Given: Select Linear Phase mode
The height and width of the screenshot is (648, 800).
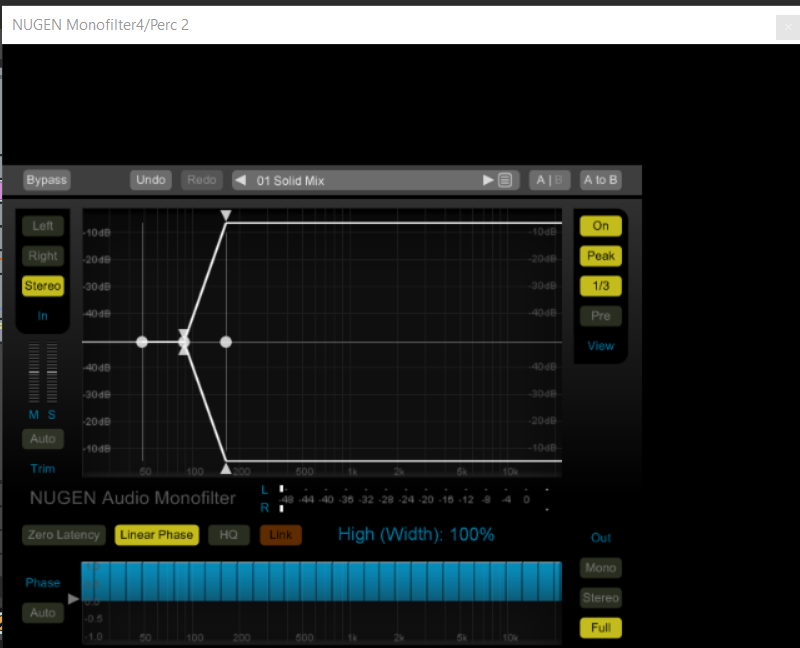Looking at the screenshot, I should point(157,535).
